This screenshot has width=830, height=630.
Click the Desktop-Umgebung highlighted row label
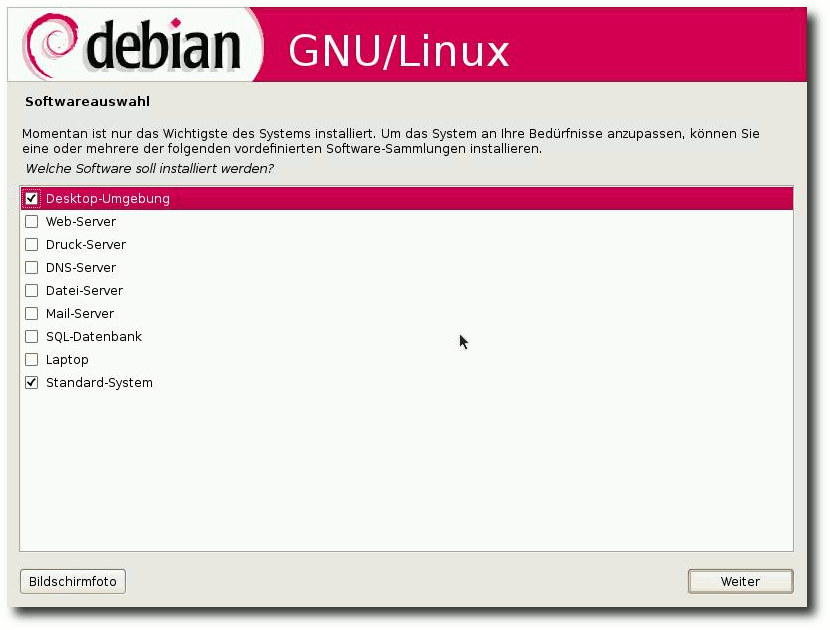107,199
